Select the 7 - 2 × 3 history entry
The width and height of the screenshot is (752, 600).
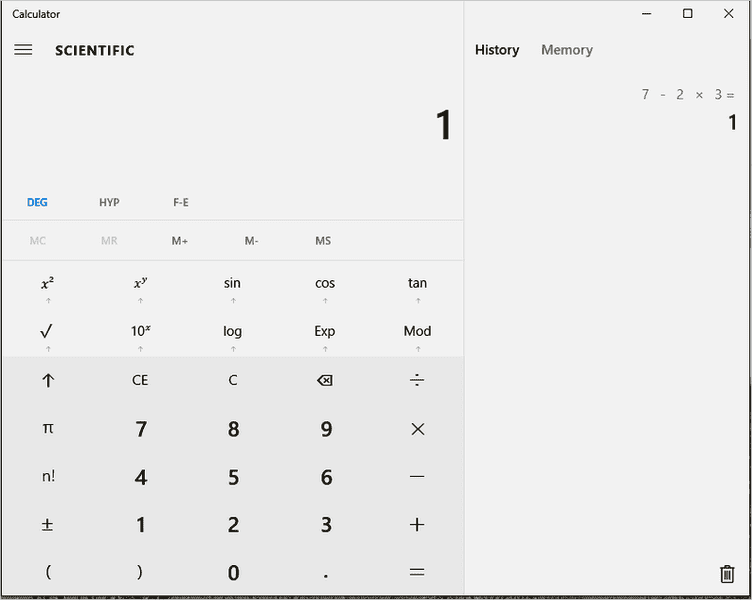pos(687,108)
